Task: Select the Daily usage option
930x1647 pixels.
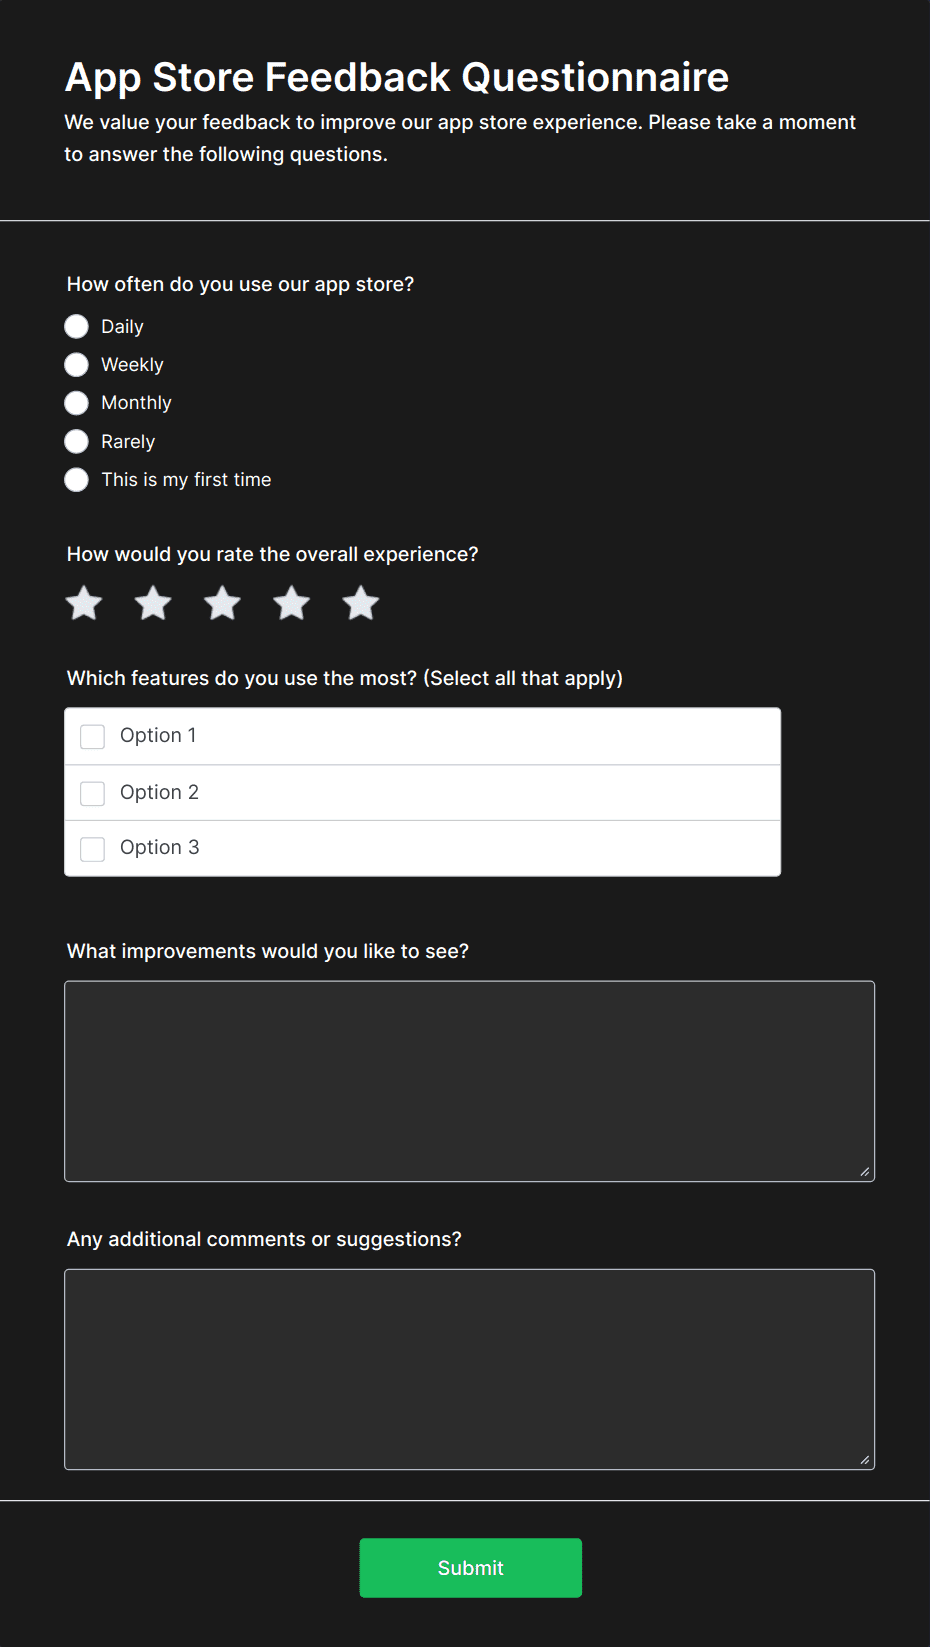Action: 77,326
